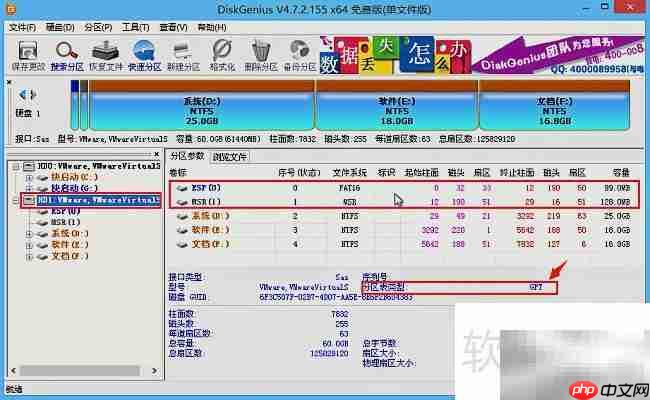Collapse the HD0 disk tree node

16,167
